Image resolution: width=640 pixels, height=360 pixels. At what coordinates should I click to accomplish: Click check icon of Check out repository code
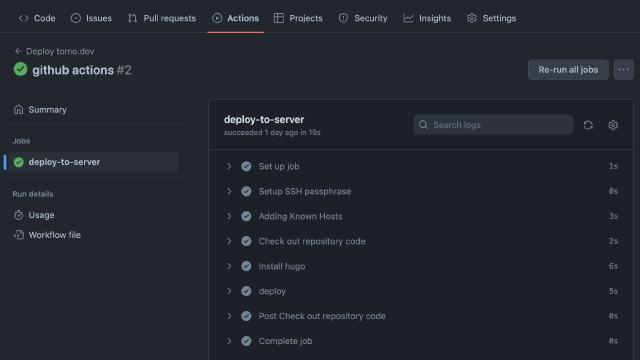246,241
